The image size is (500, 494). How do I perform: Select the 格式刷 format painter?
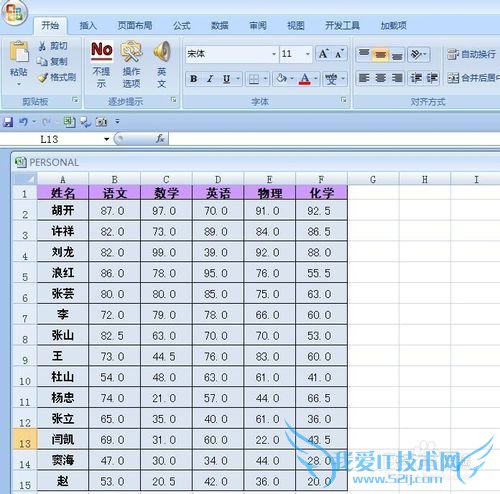pos(57,77)
